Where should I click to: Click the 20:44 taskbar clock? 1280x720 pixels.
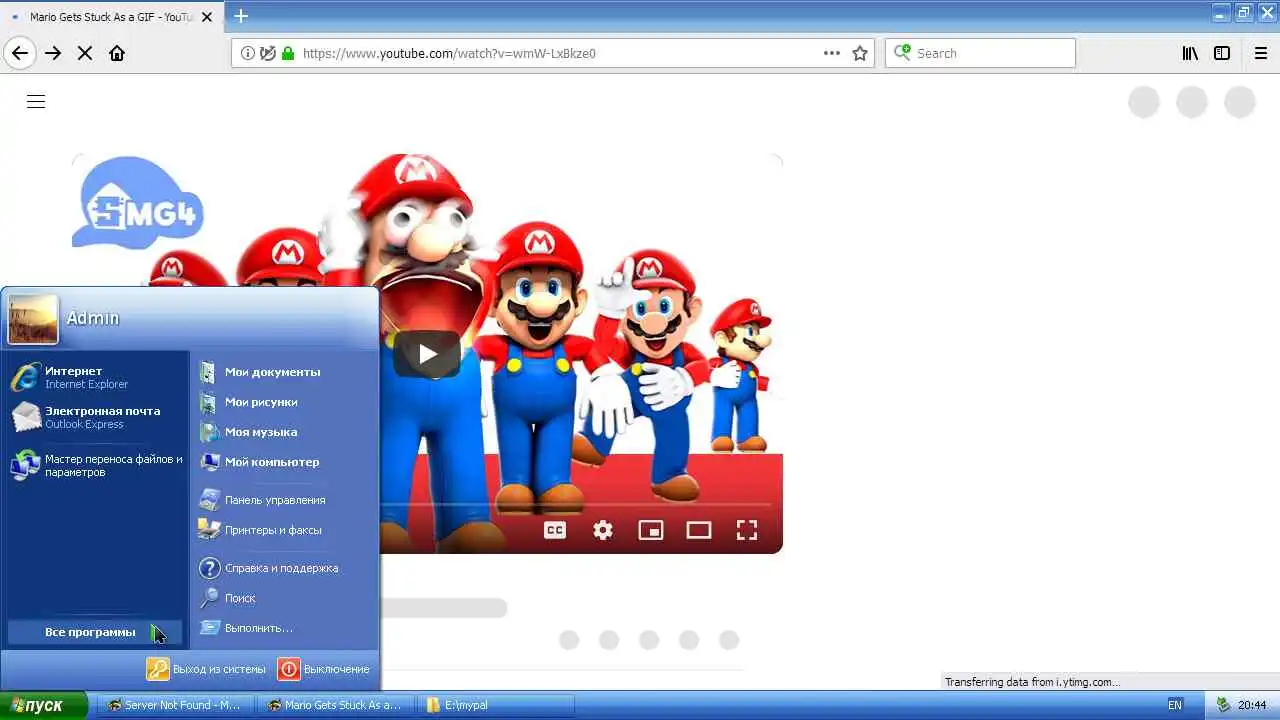pyautogui.click(x=1253, y=705)
